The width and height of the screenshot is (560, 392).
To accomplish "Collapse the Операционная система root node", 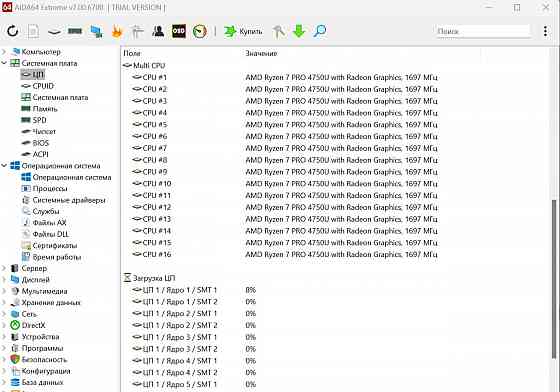I will [4, 166].
